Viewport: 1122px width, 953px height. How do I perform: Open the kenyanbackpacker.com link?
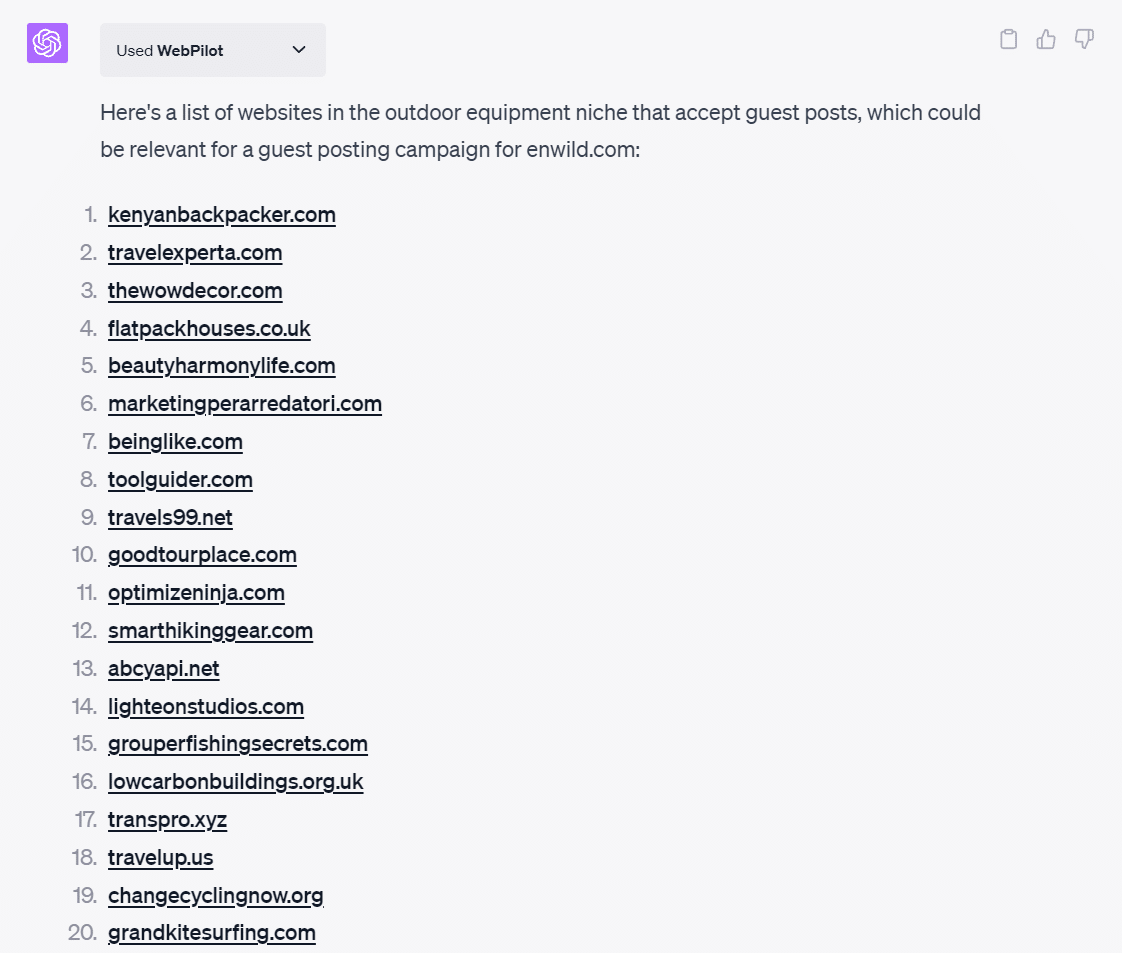pos(221,214)
